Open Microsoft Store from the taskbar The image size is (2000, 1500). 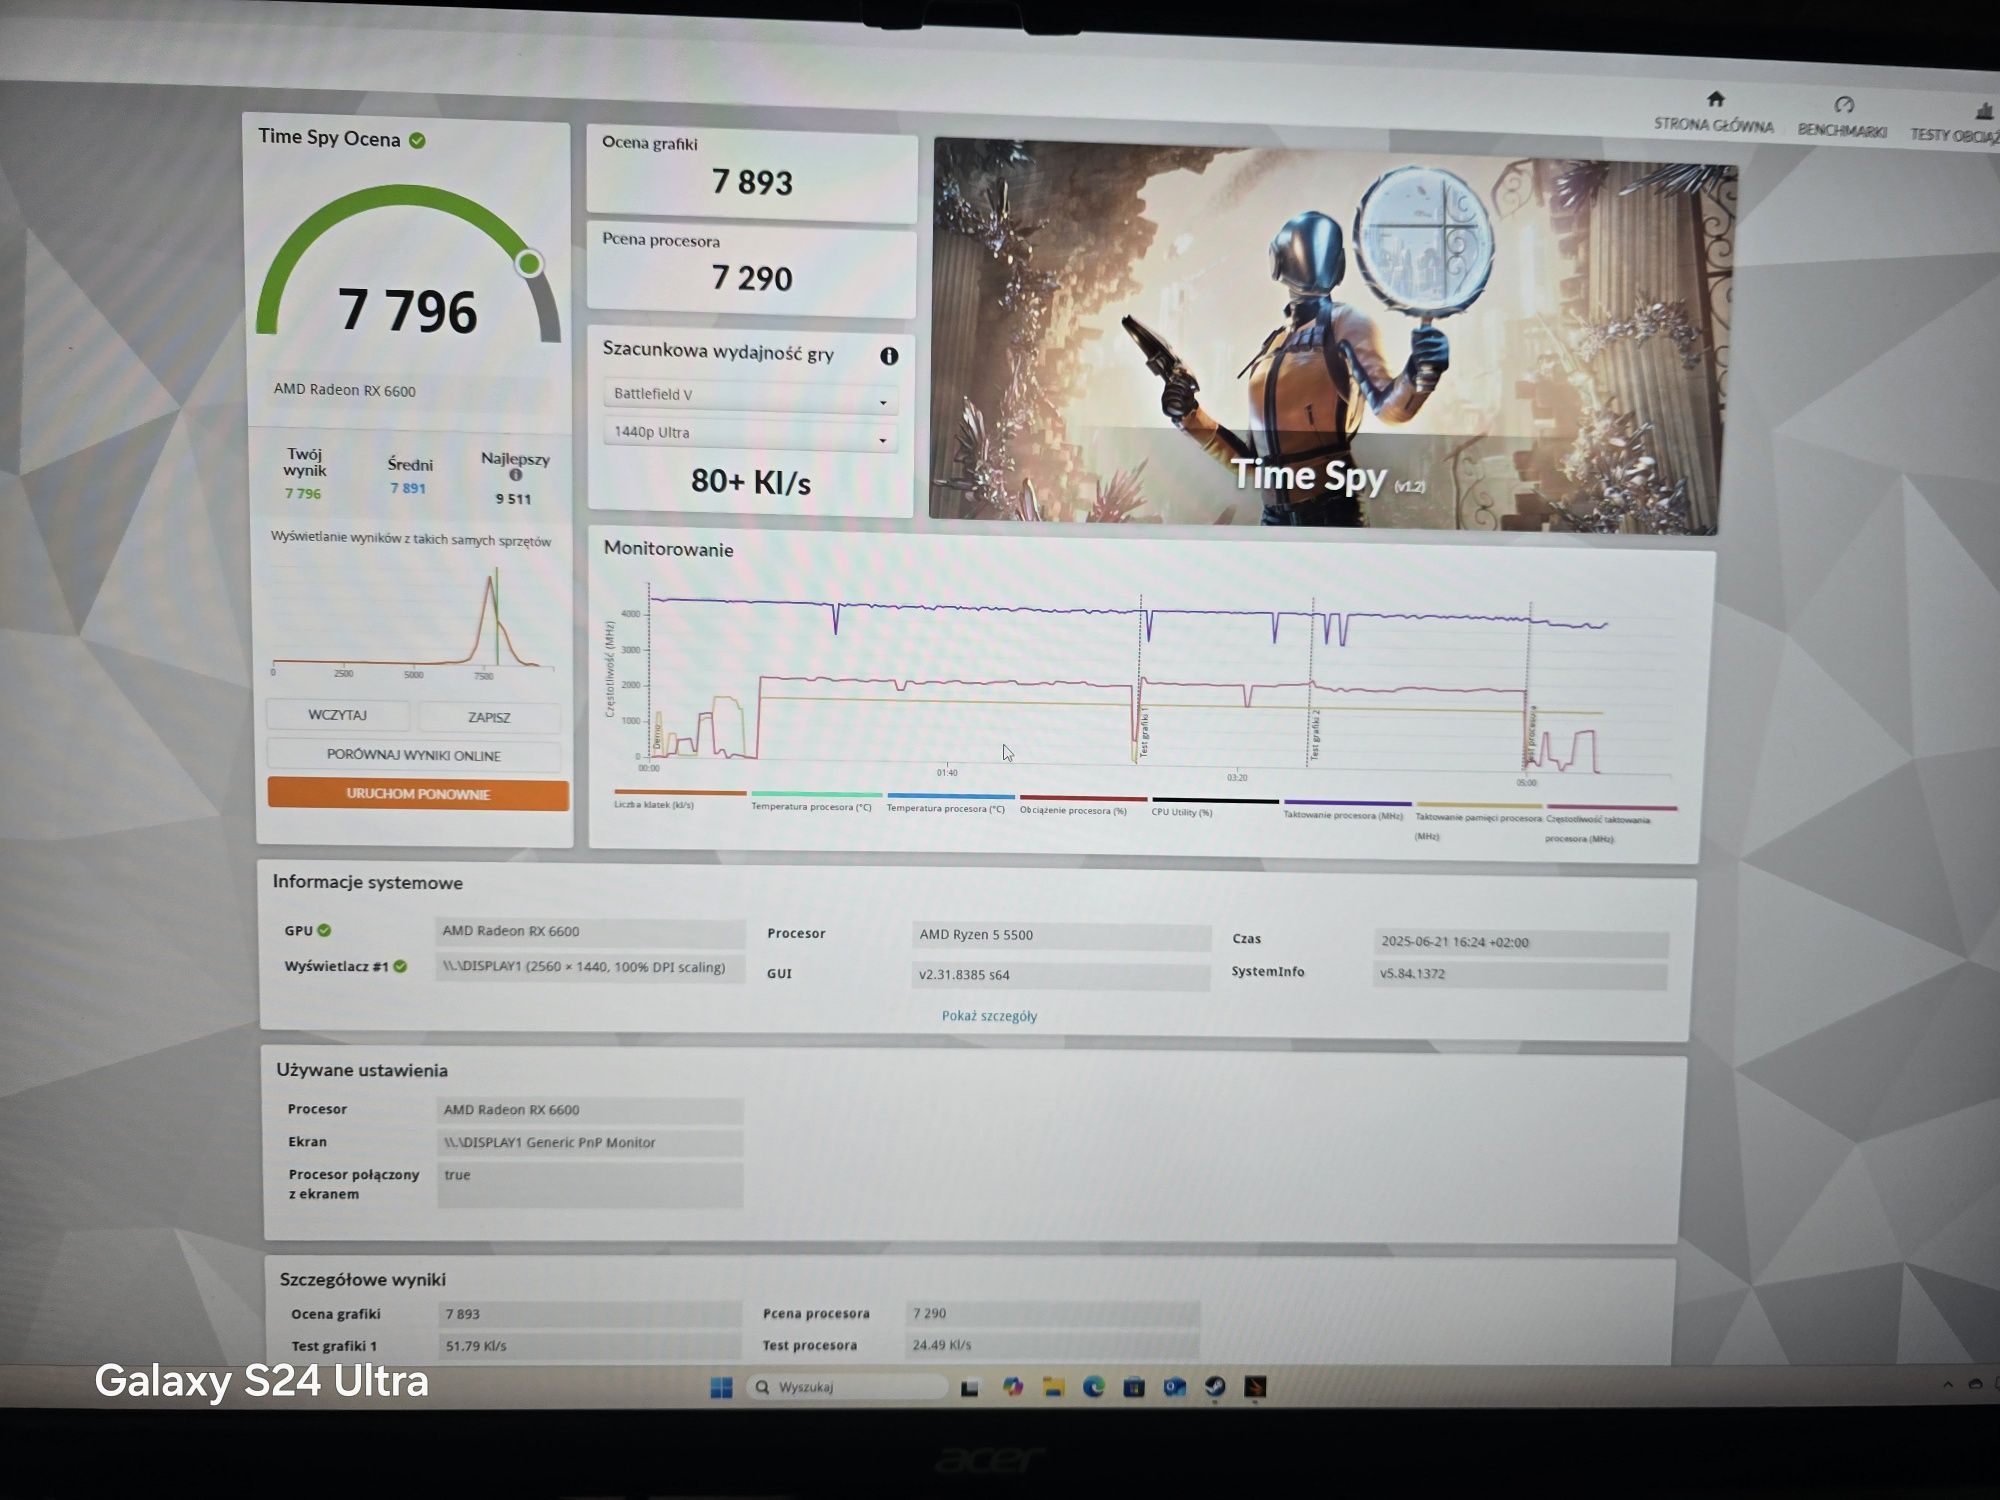[x=1133, y=1387]
